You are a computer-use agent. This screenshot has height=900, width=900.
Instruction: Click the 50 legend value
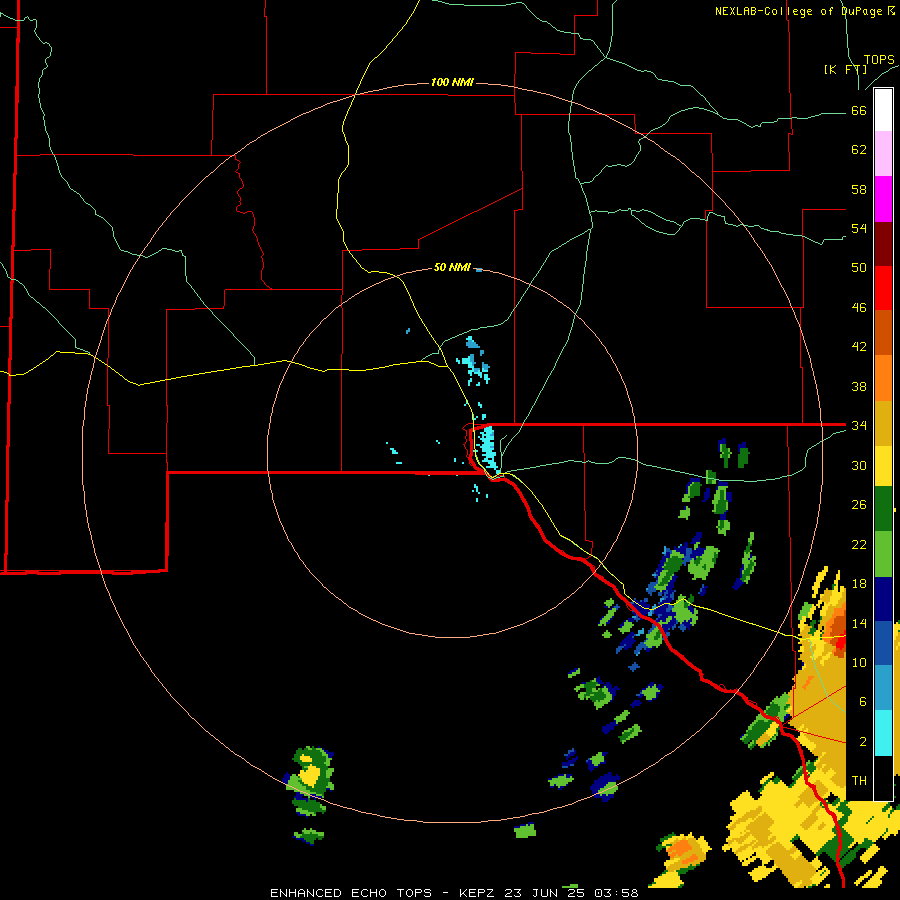[x=859, y=267]
